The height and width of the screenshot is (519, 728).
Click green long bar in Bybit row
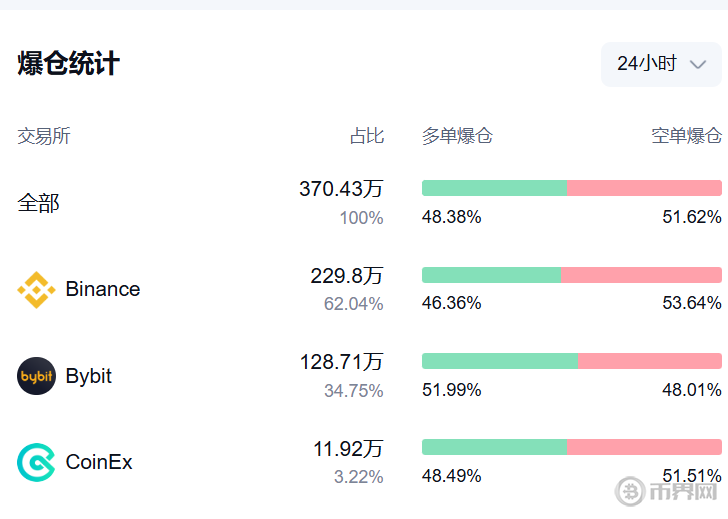pos(499,361)
